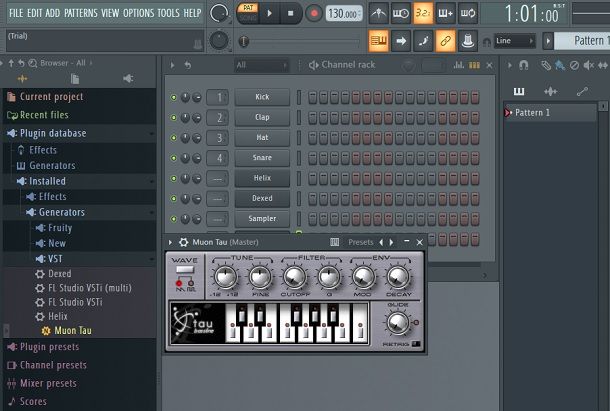Go to previous Muon Tau preset
The image size is (610, 411).
(x=381, y=242)
